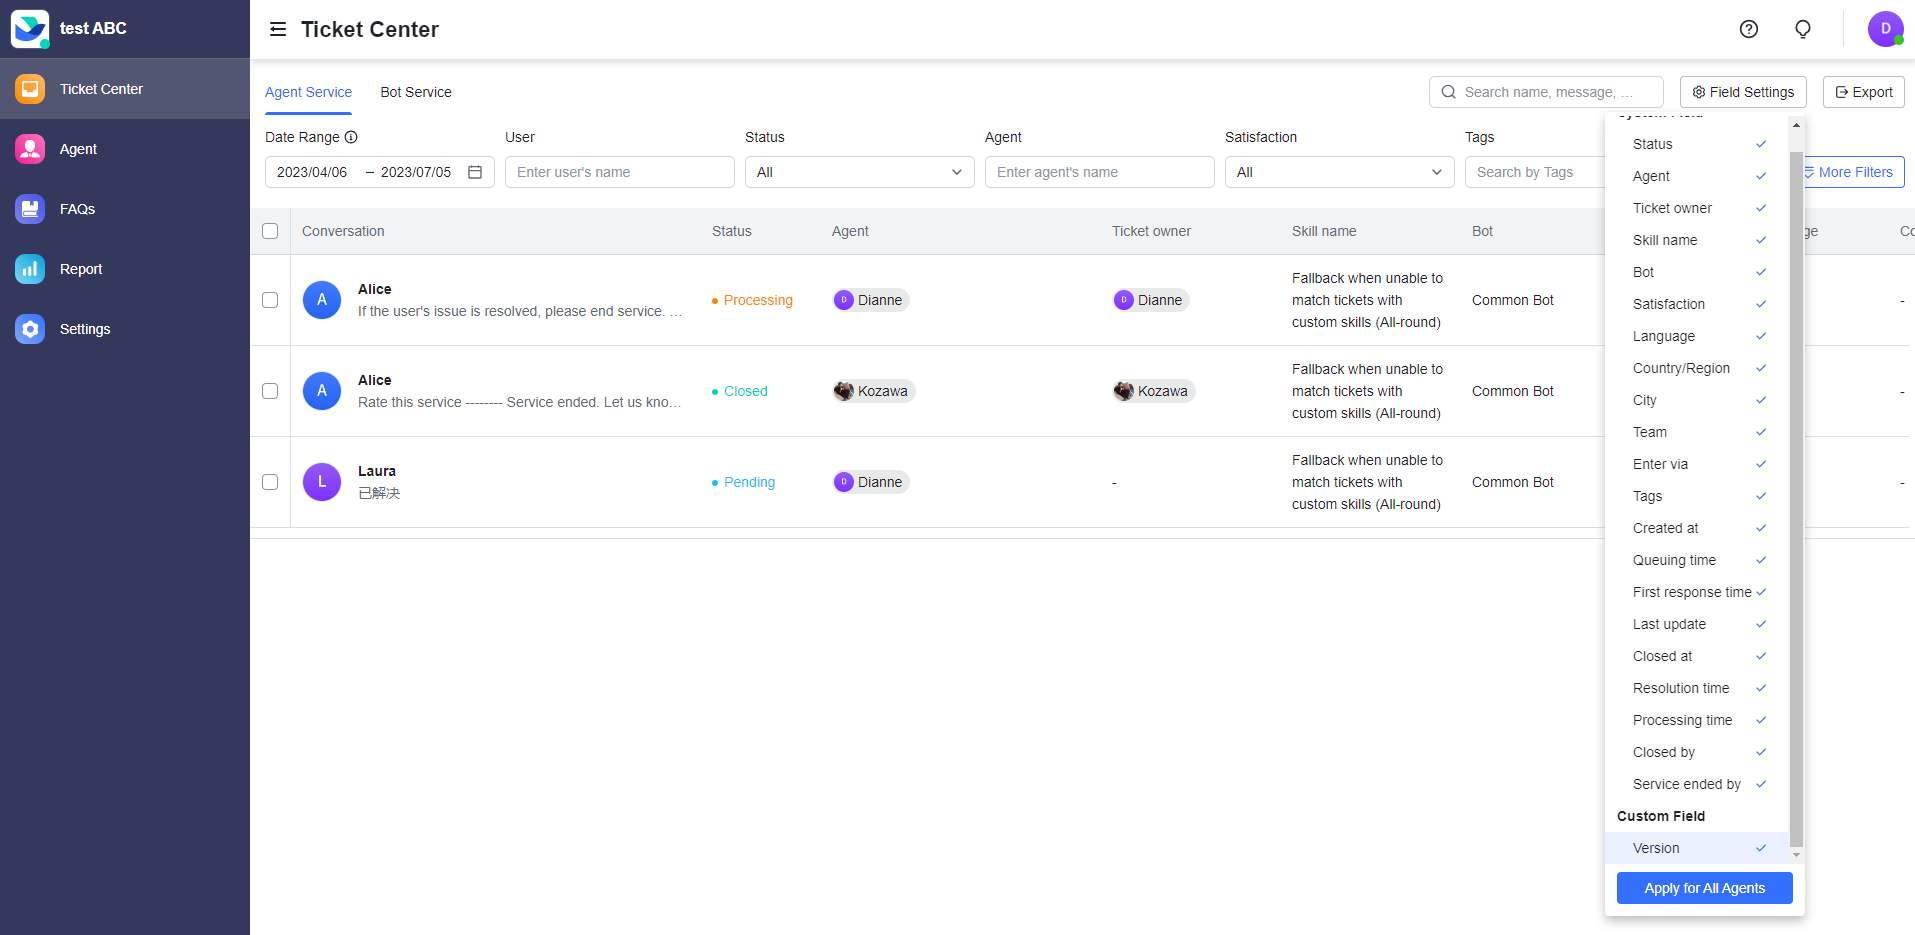Screen dimensions: 1915x935
Task: Click the Export button
Action: click(x=1862, y=91)
